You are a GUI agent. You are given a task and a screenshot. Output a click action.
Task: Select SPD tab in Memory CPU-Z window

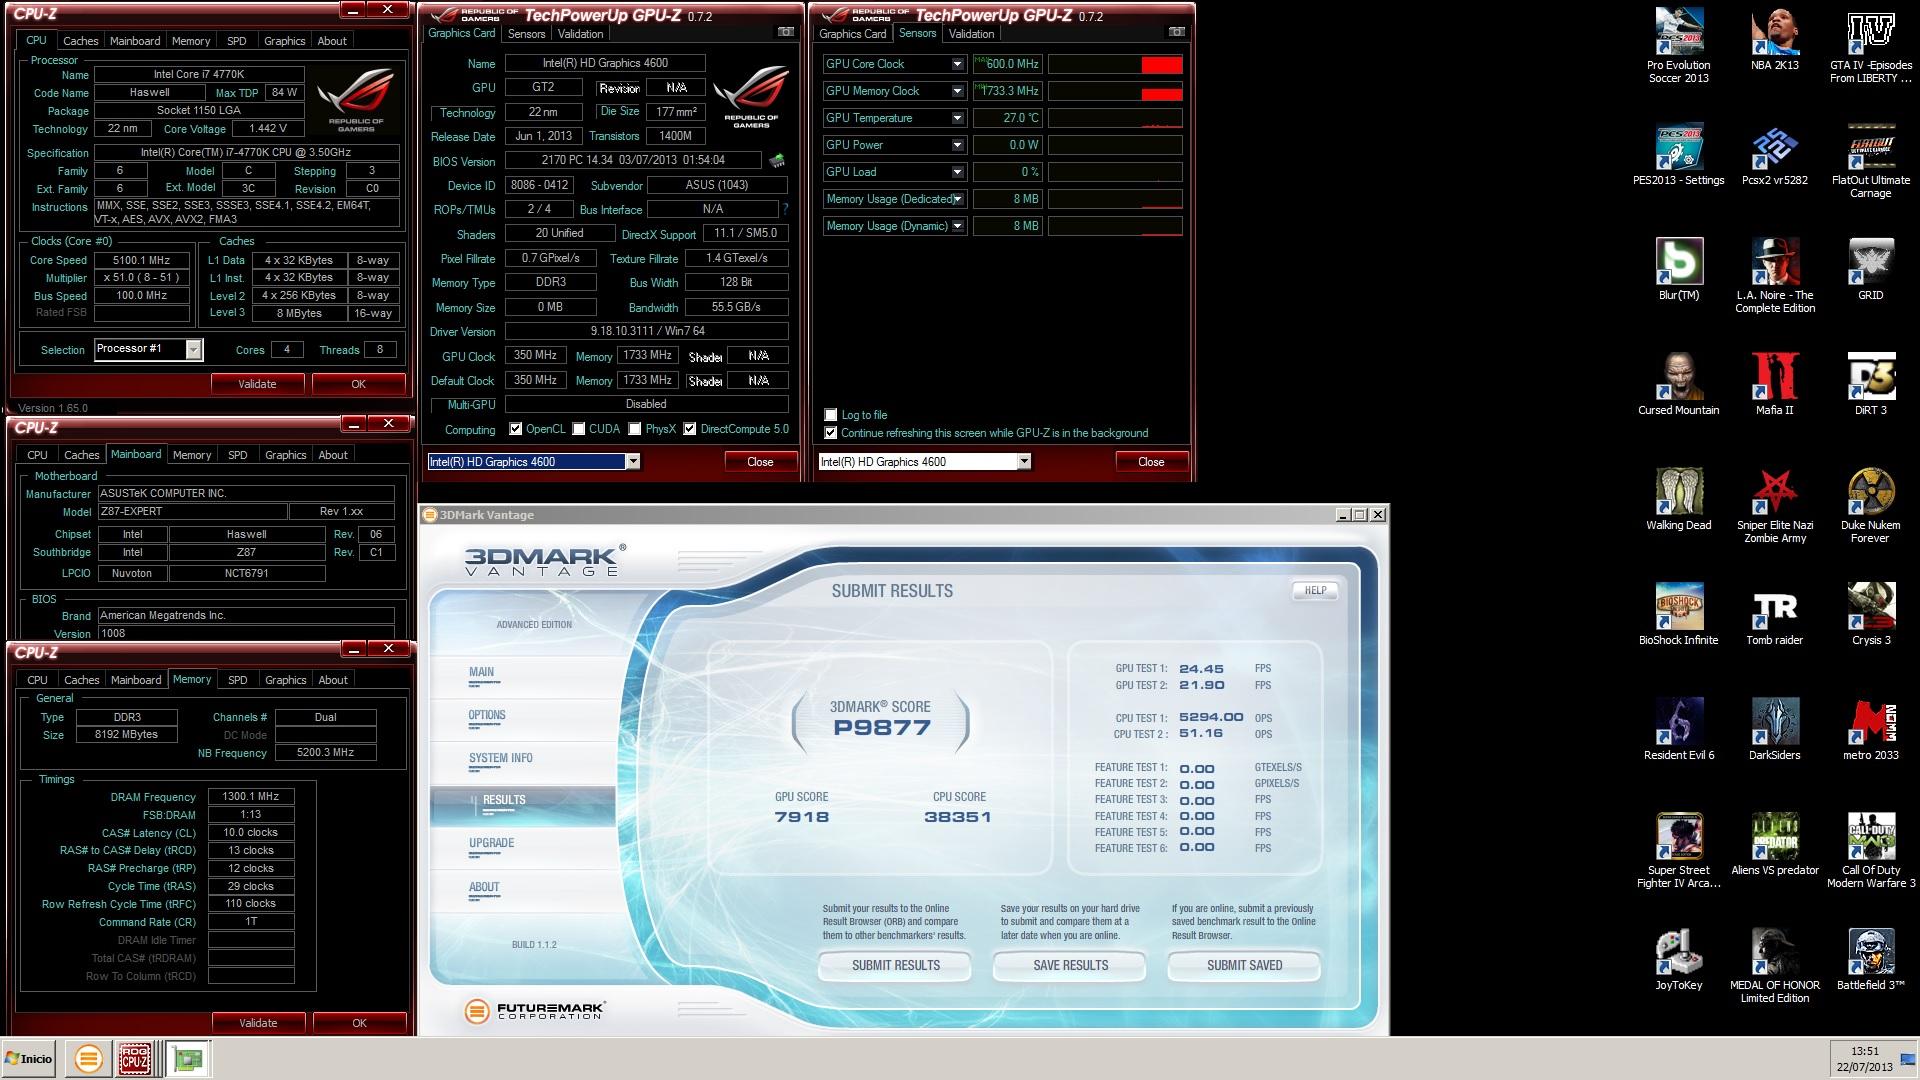237,680
